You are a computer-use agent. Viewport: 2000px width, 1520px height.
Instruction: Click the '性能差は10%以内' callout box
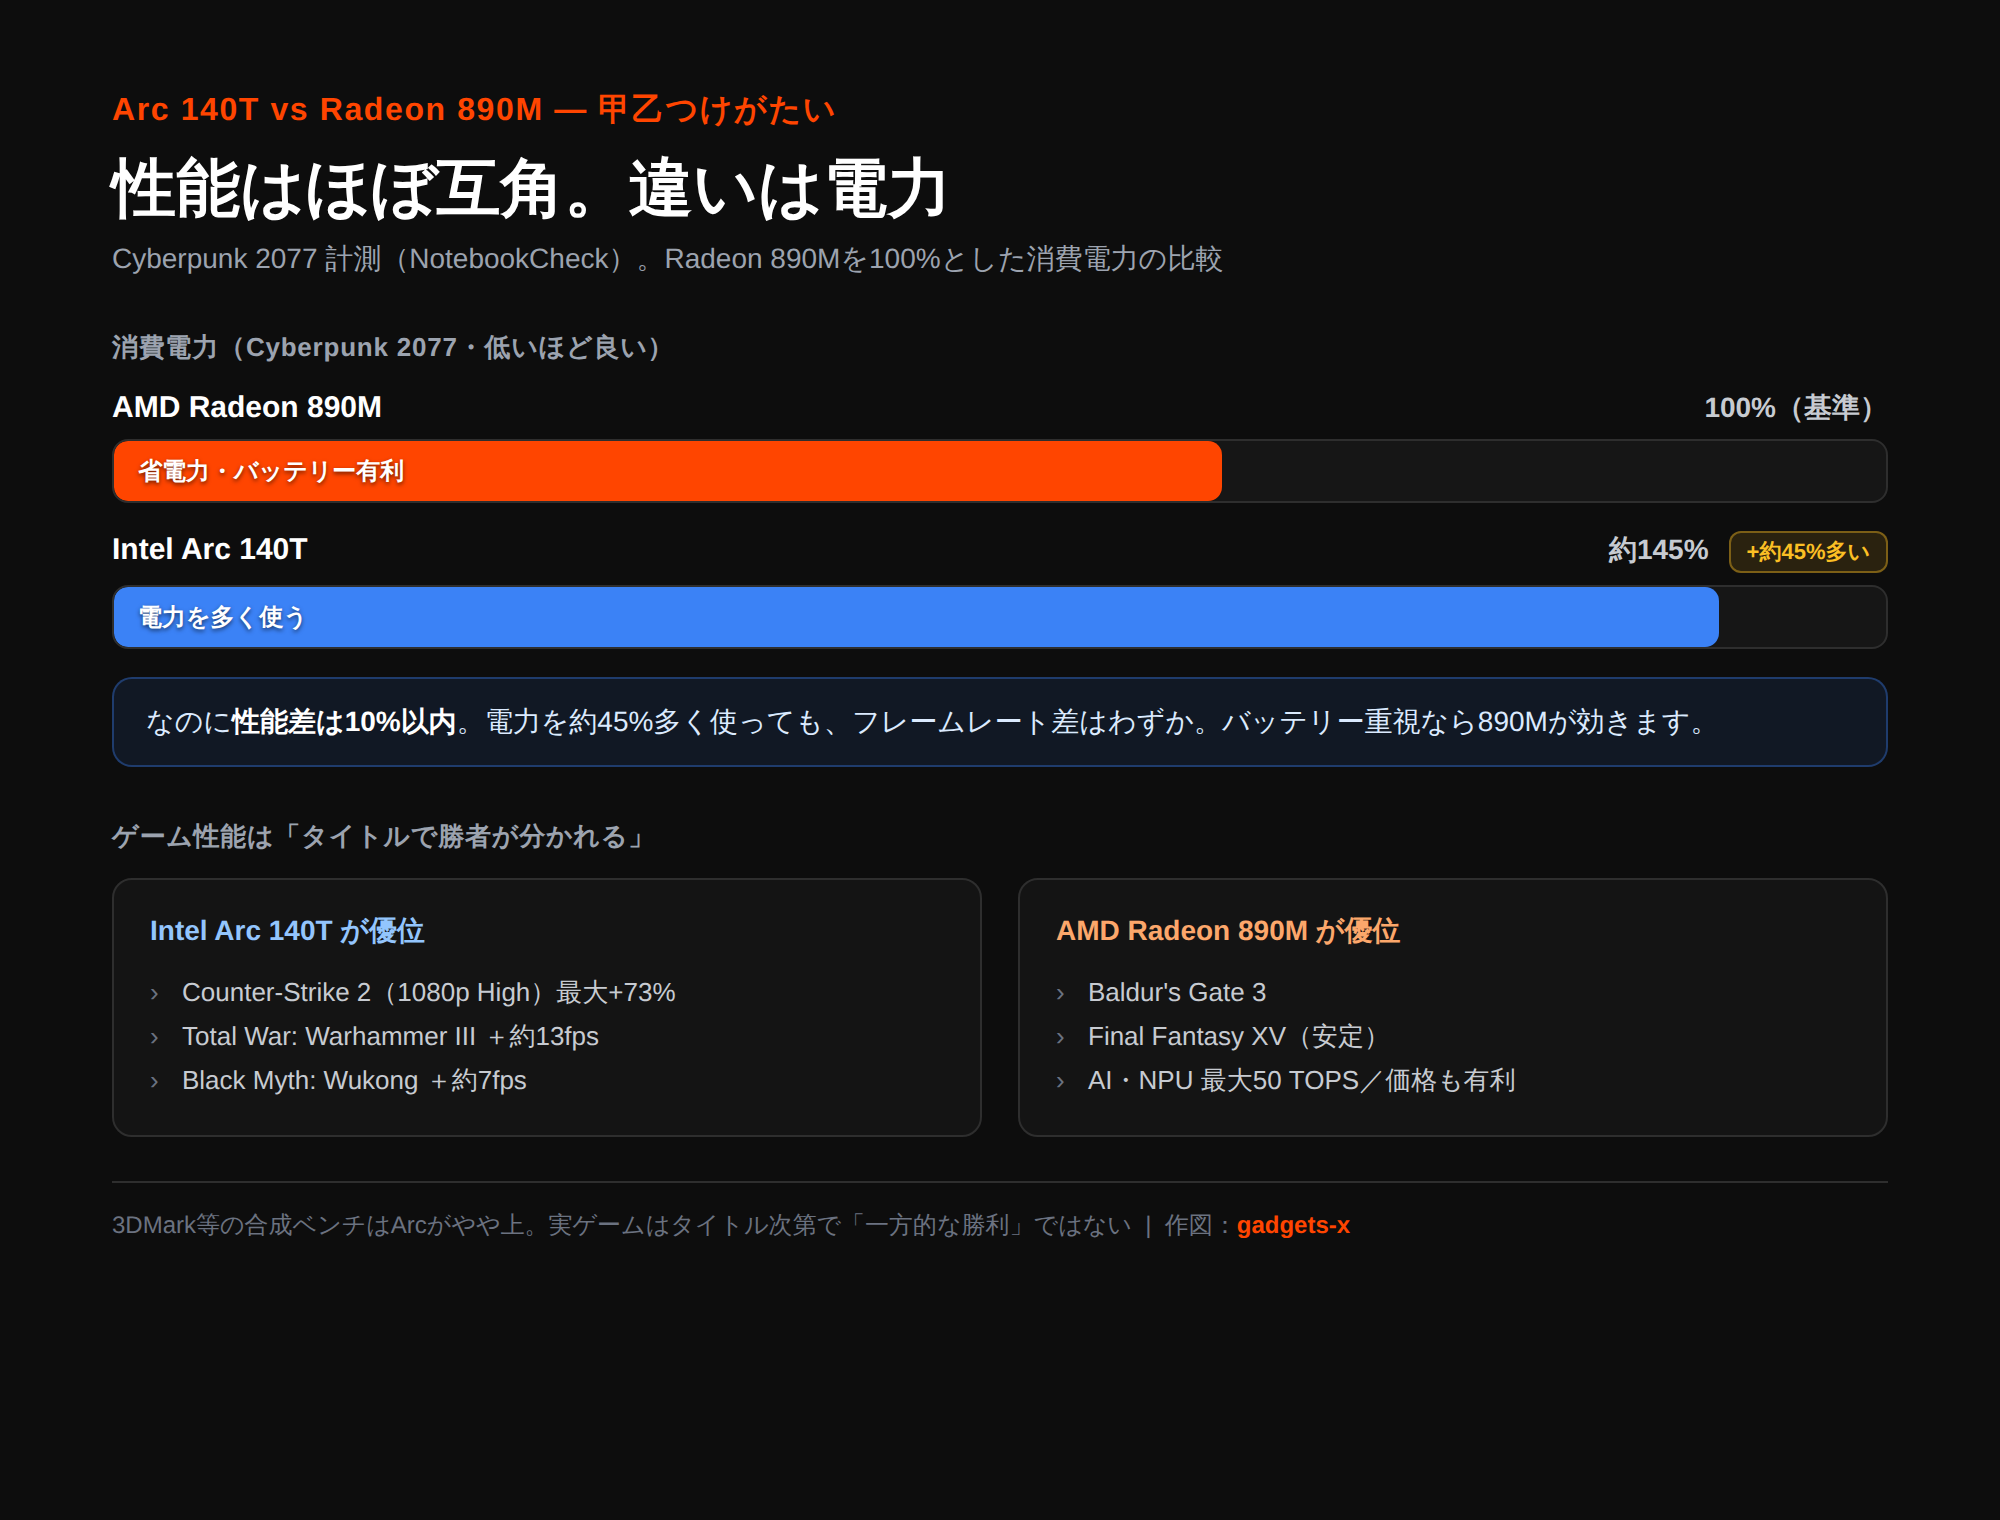[1000, 722]
